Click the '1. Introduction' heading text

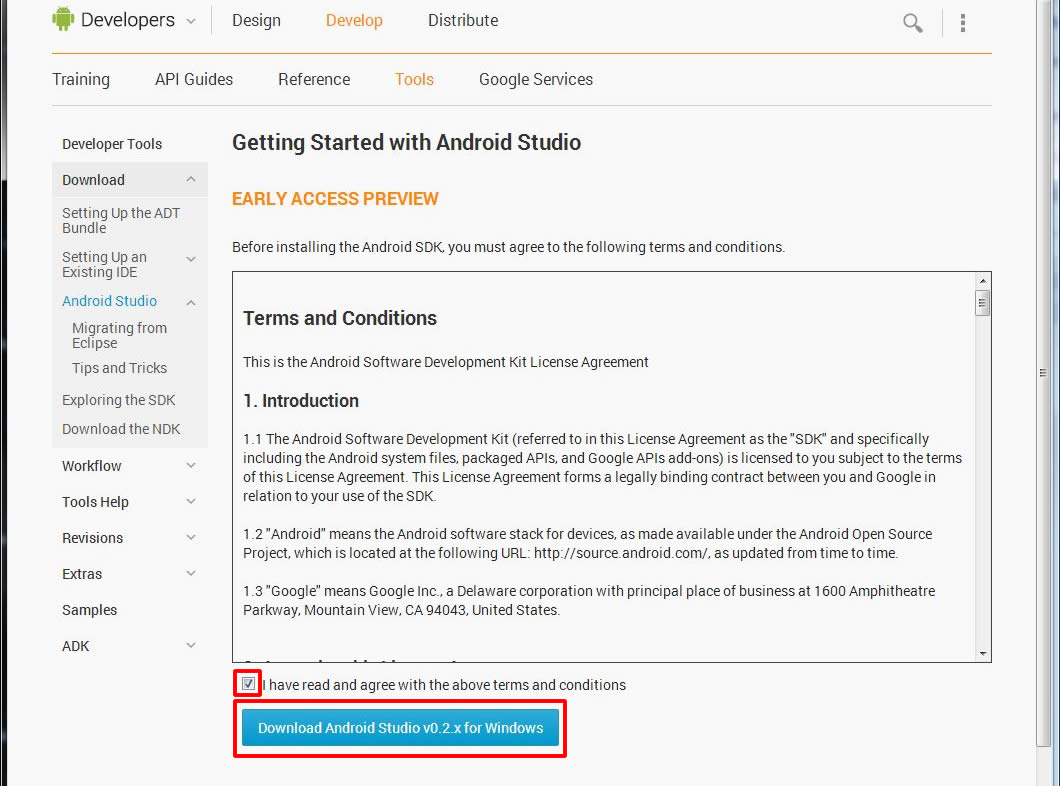pos(301,401)
